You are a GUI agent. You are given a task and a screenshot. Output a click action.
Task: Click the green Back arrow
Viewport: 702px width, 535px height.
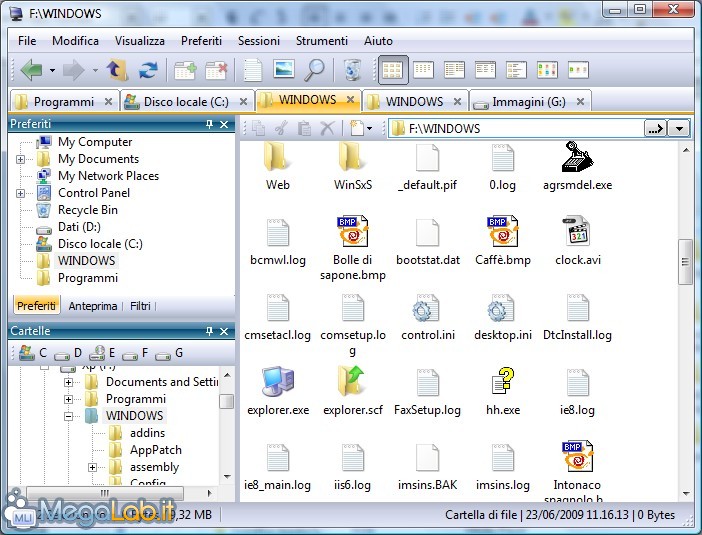click(x=31, y=70)
